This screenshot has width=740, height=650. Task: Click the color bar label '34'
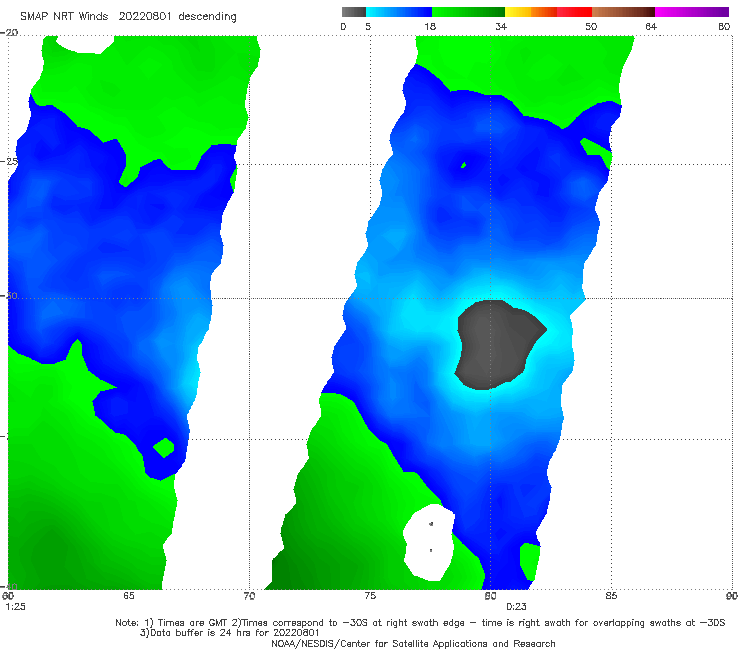(501, 26)
